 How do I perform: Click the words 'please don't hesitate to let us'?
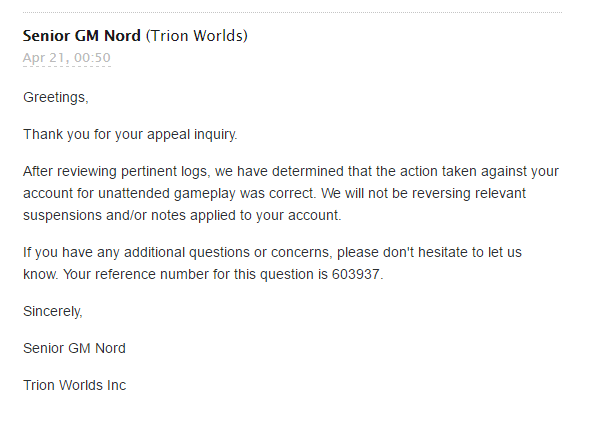[x=429, y=253]
